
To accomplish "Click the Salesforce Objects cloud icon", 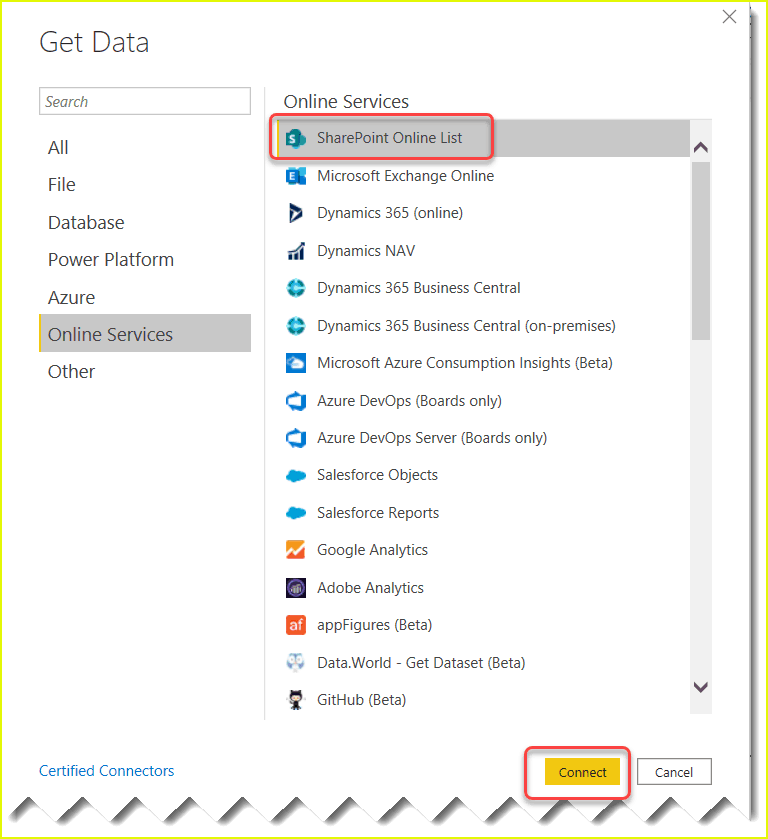I will coord(295,475).
